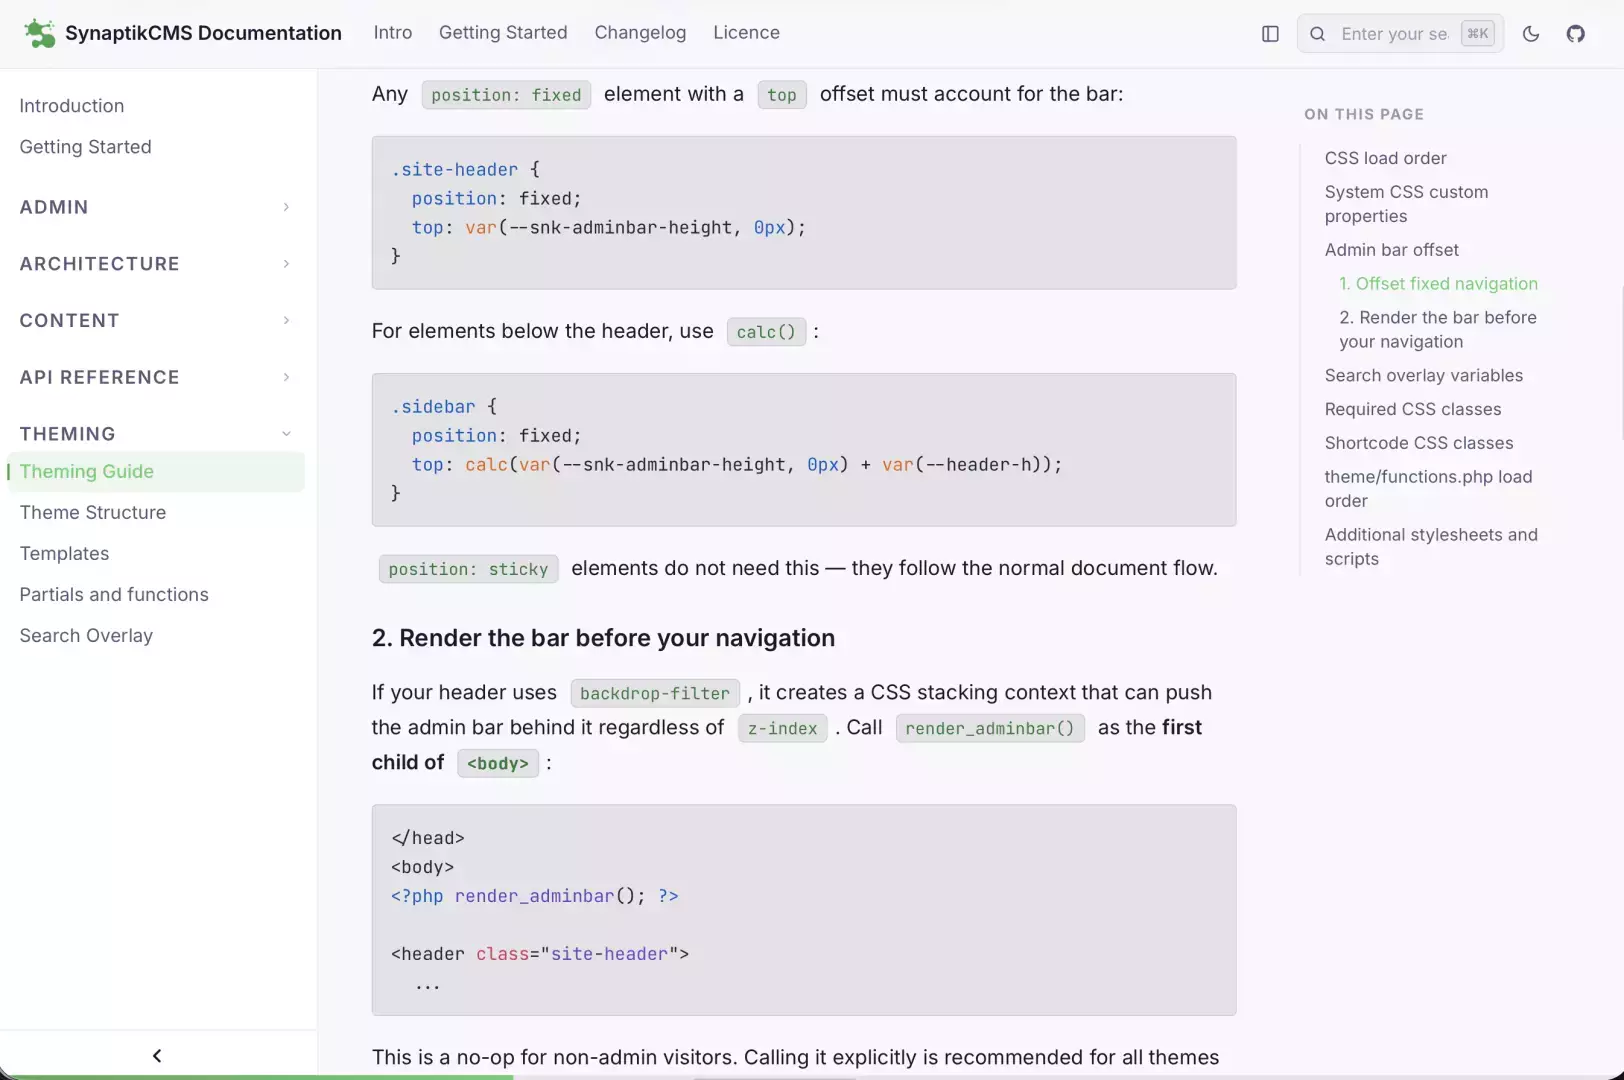Screen dimensions: 1624x1080
Task: Collapse the sidebar with bottom arrow
Action: tap(157, 1056)
